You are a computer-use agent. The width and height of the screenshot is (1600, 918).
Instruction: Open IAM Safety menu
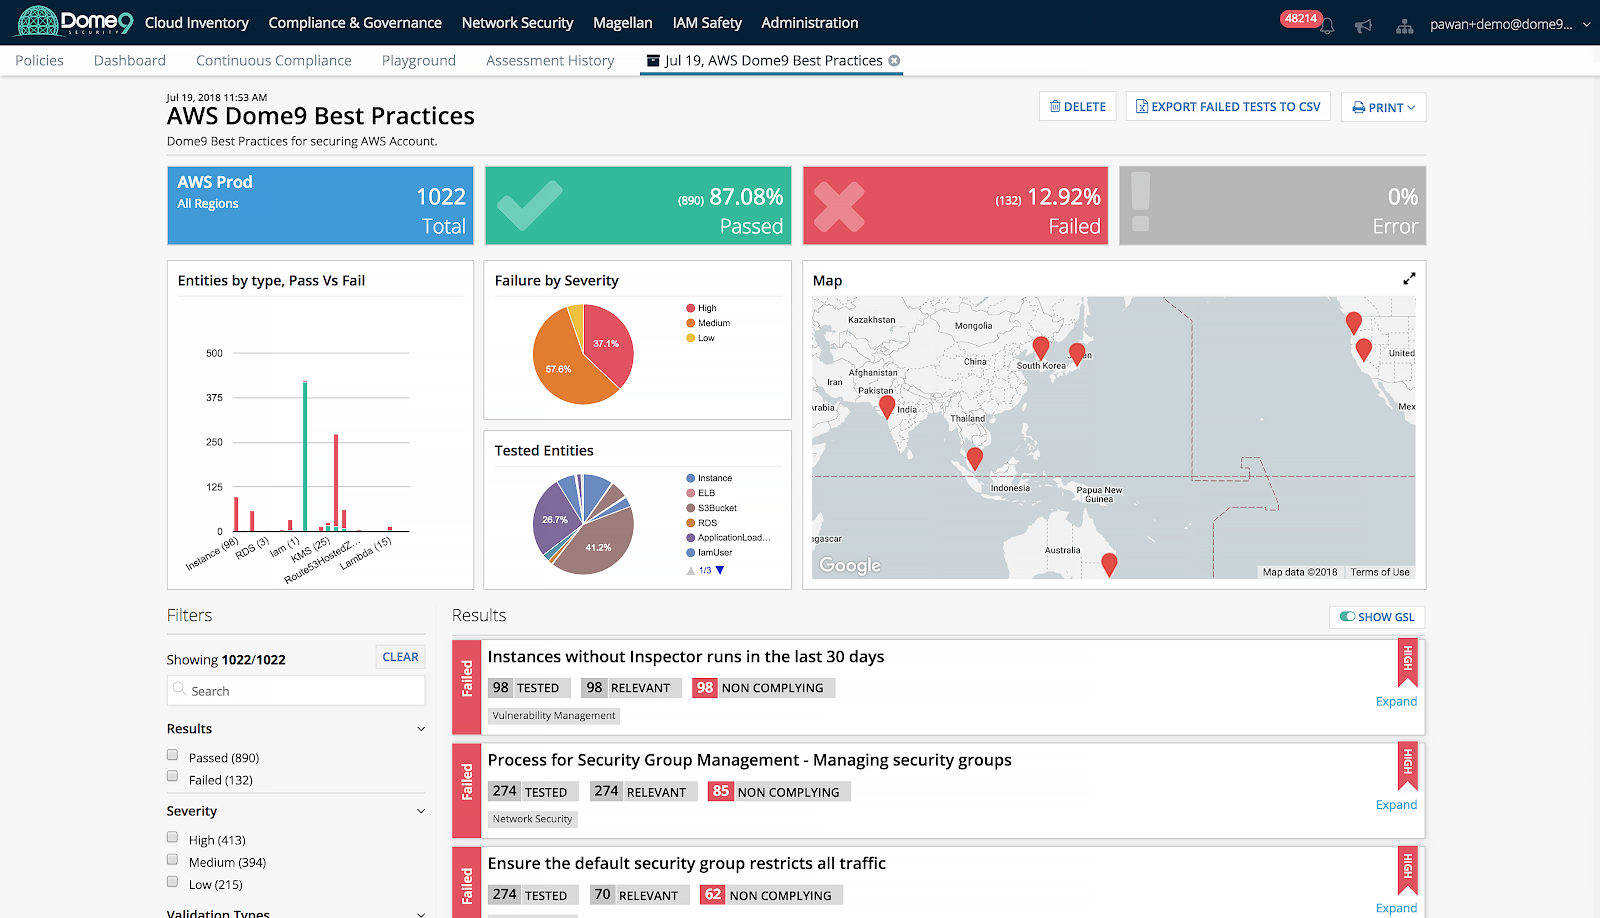[707, 22]
